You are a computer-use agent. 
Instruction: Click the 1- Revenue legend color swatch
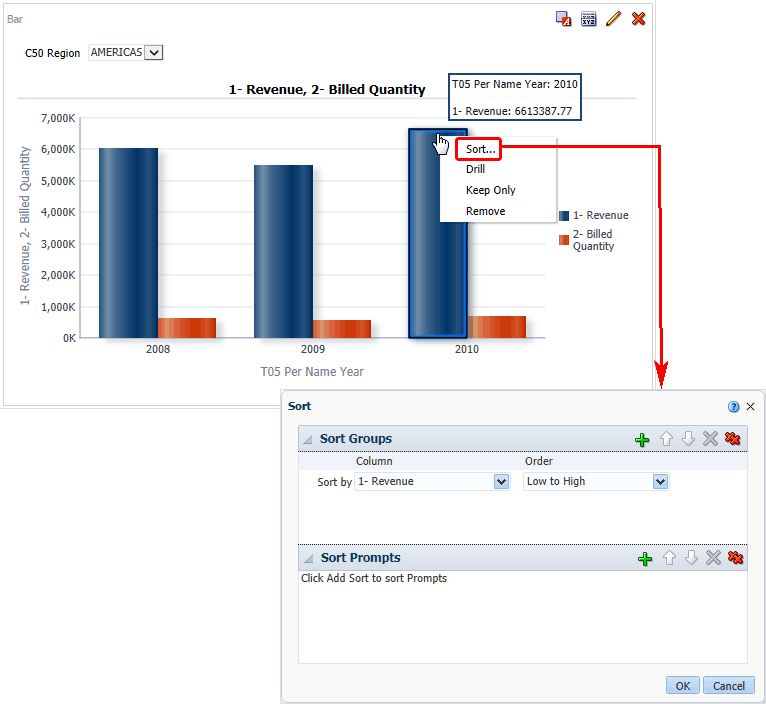(x=564, y=215)
